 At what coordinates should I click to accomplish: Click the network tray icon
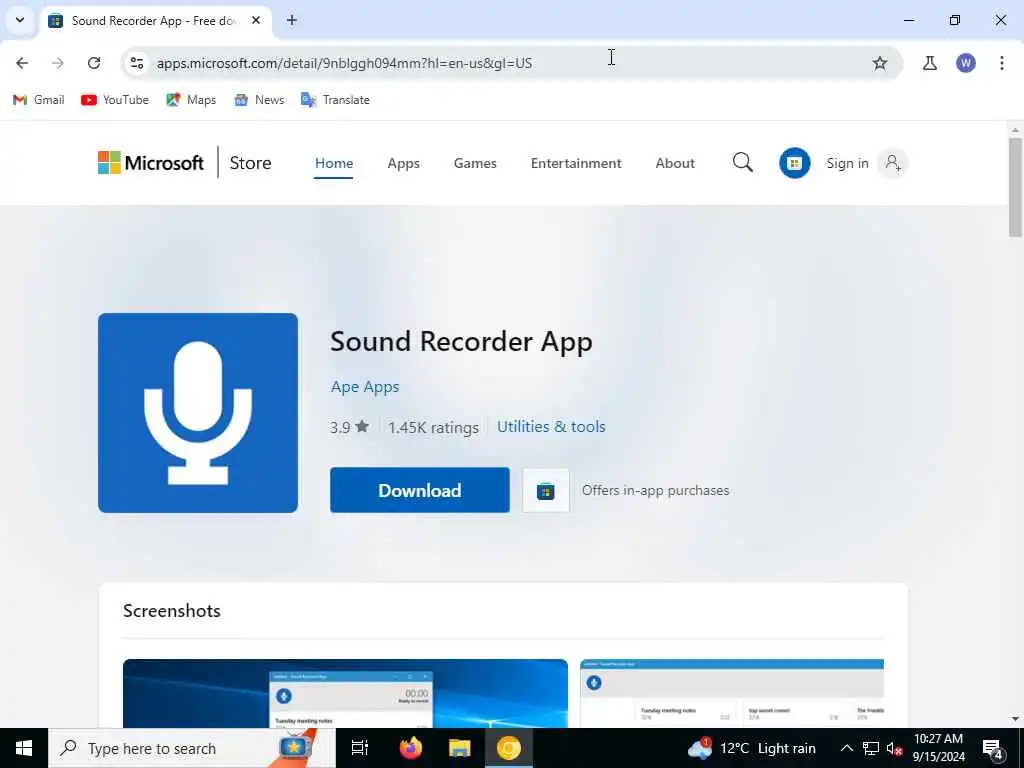click(871, 748)
